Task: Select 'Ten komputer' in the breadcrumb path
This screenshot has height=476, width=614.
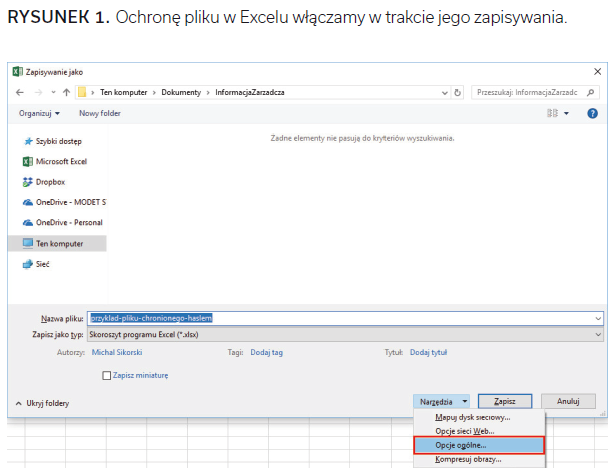Action: [123, 92]
